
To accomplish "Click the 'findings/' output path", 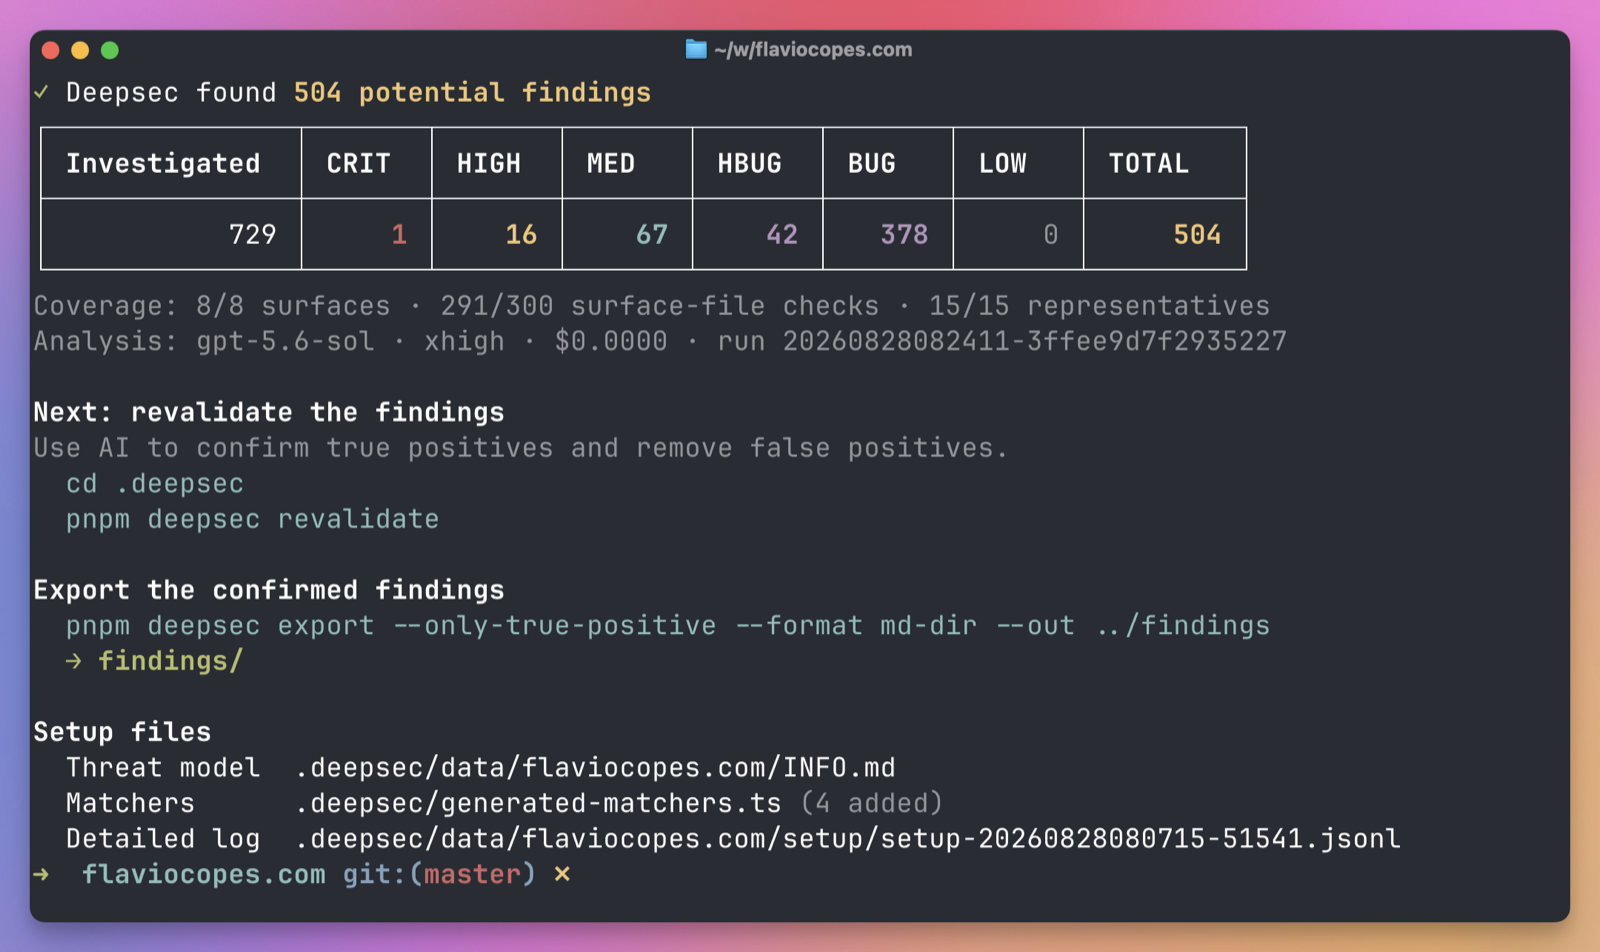I will click(171, 661).
